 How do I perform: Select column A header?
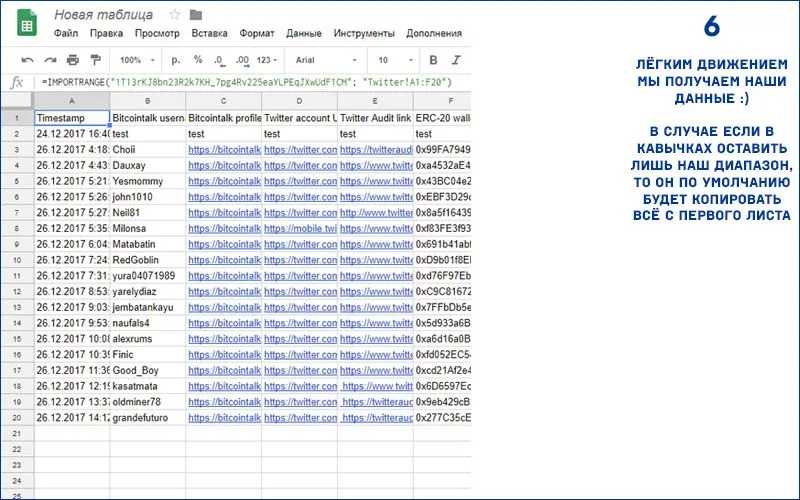tap(71, 101)
